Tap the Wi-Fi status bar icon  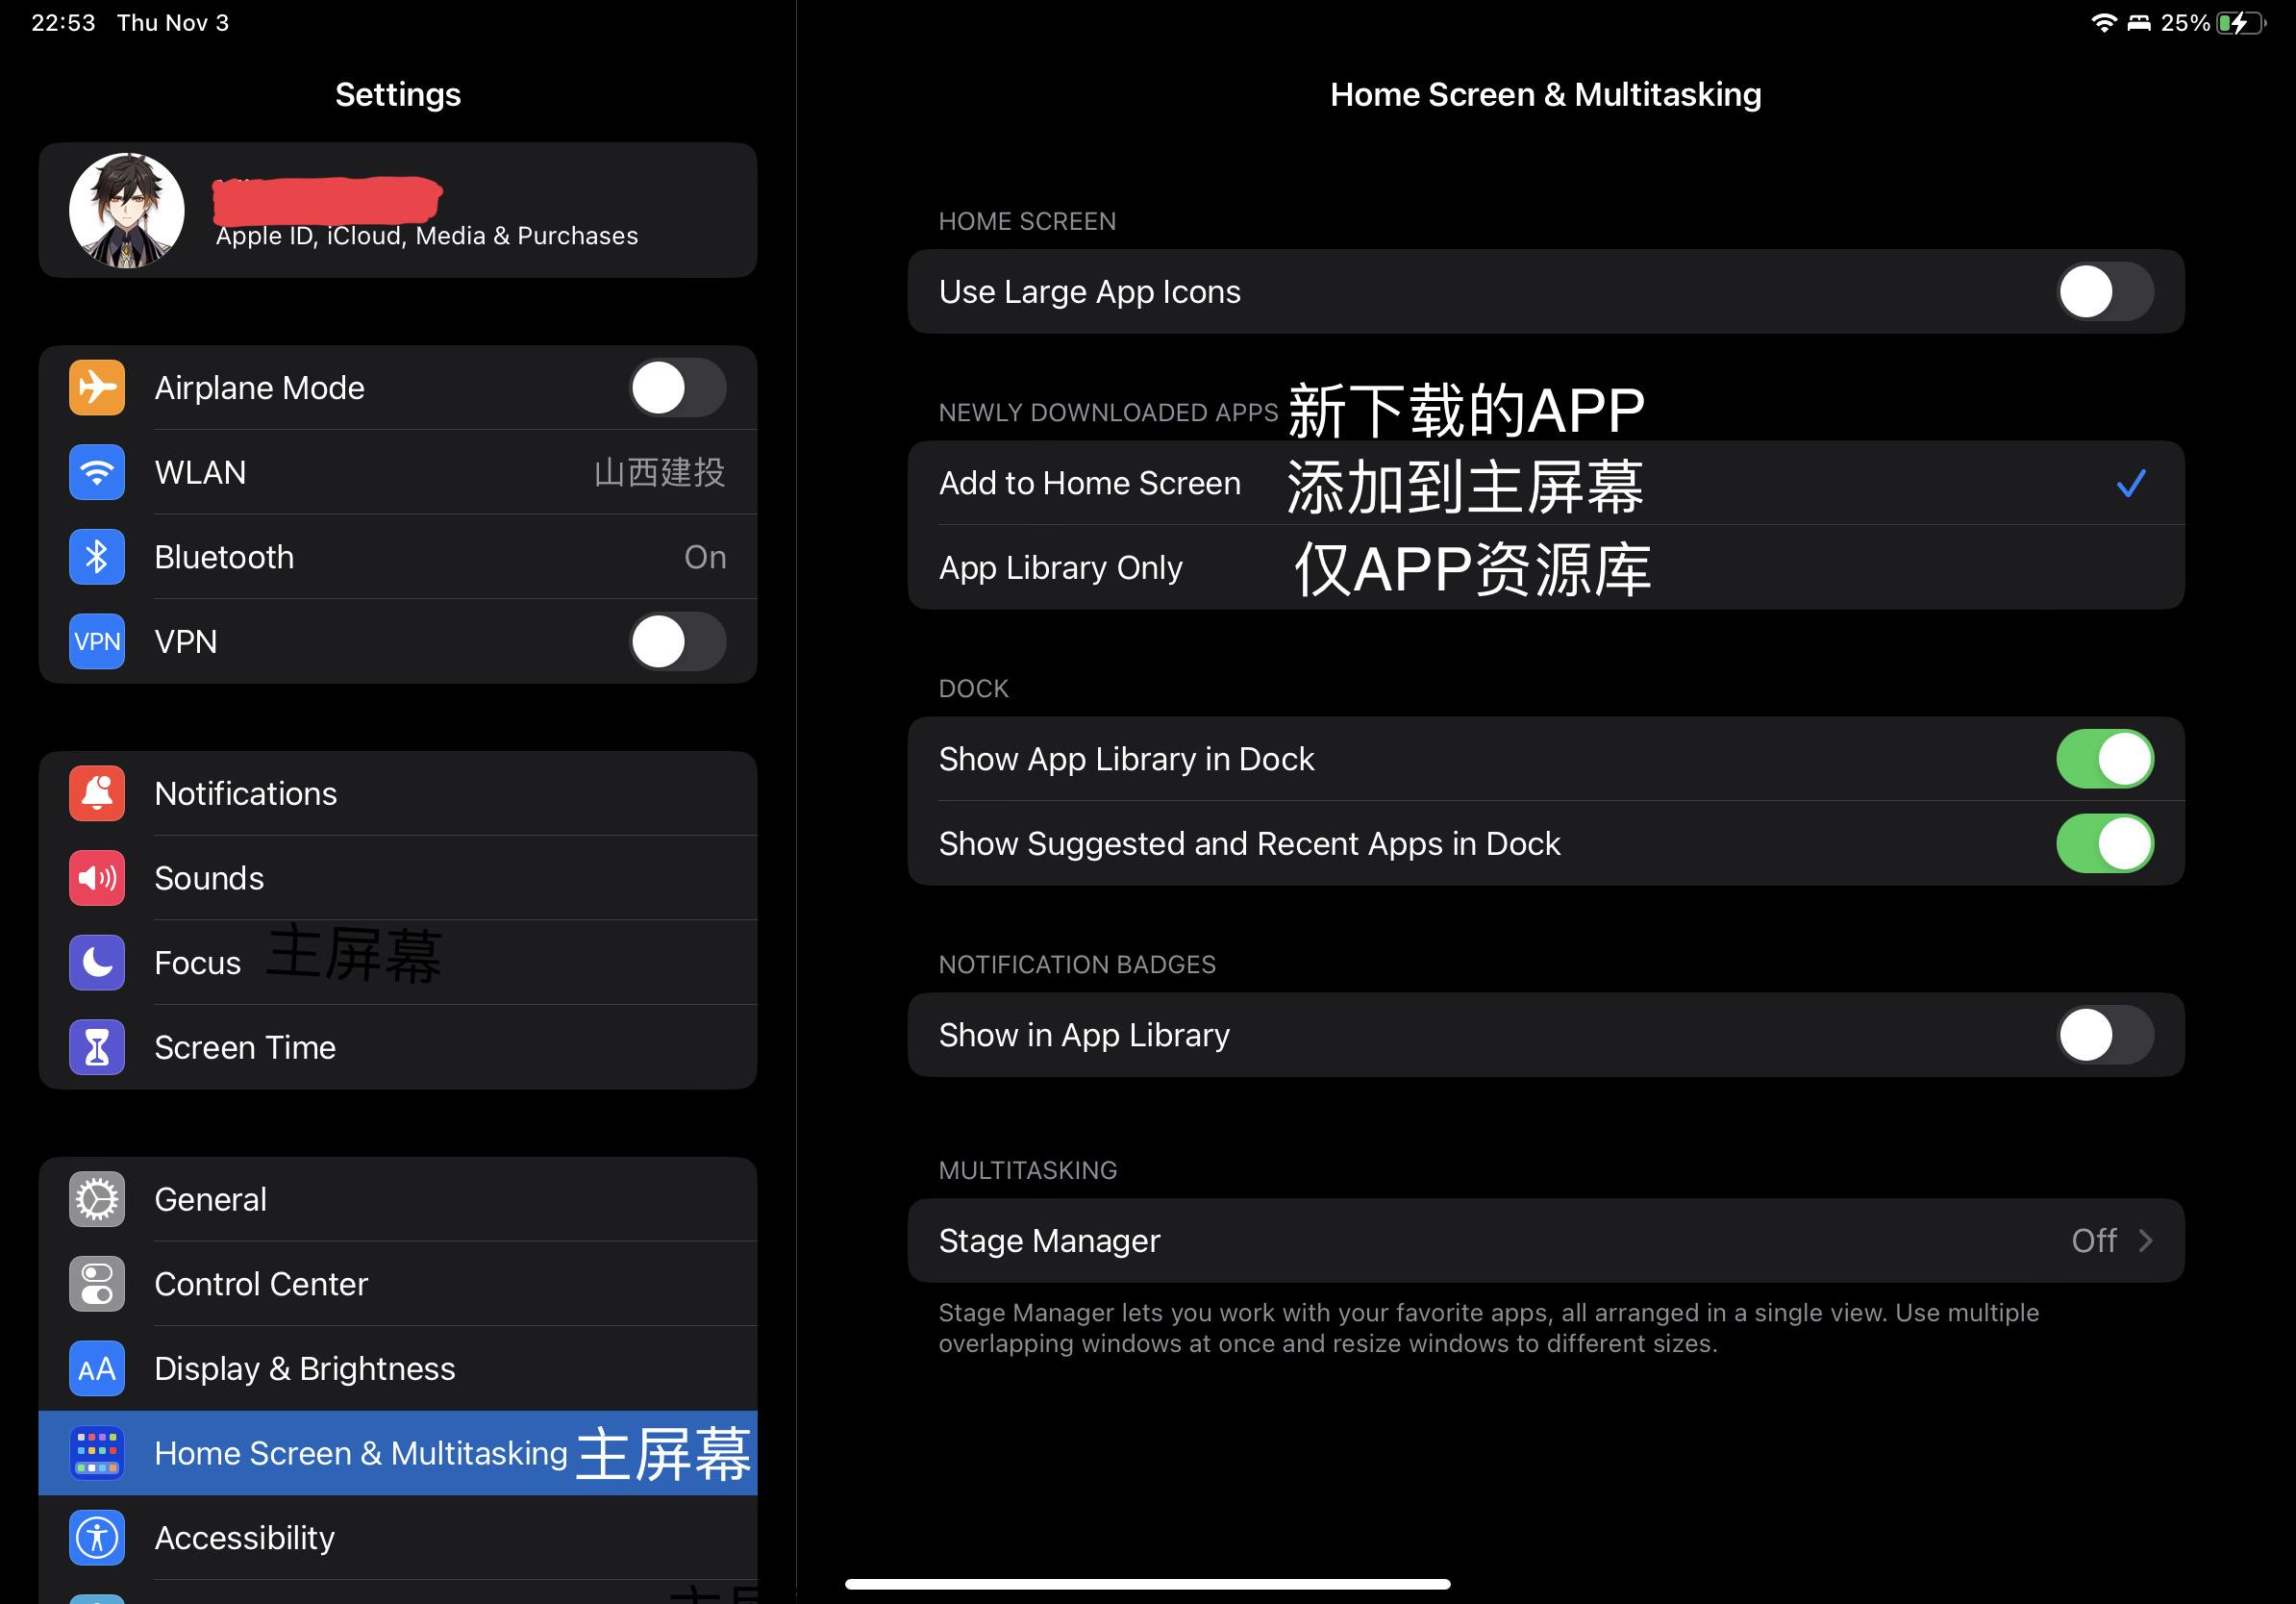(2104, 22)
